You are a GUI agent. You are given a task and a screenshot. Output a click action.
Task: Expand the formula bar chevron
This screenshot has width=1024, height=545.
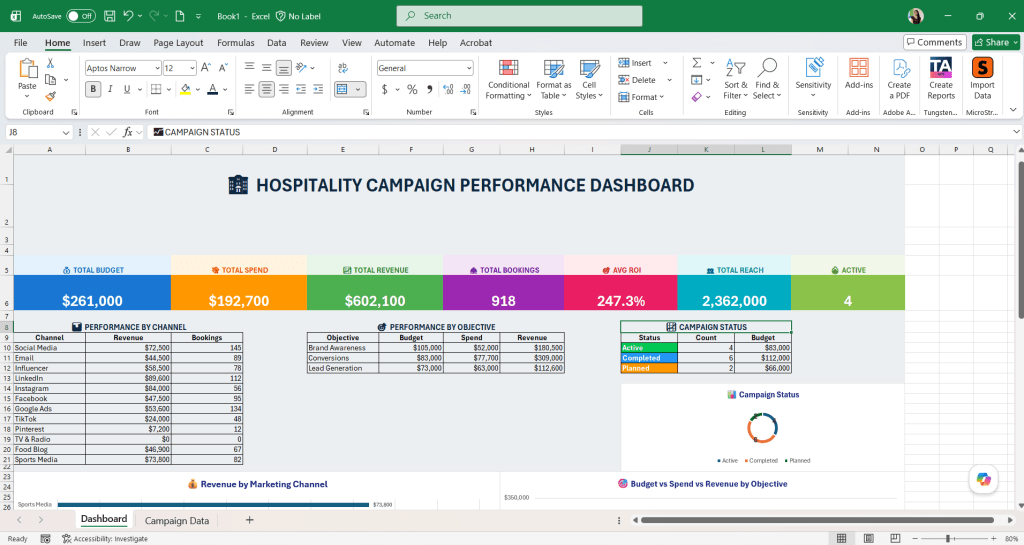(1016, 132)
